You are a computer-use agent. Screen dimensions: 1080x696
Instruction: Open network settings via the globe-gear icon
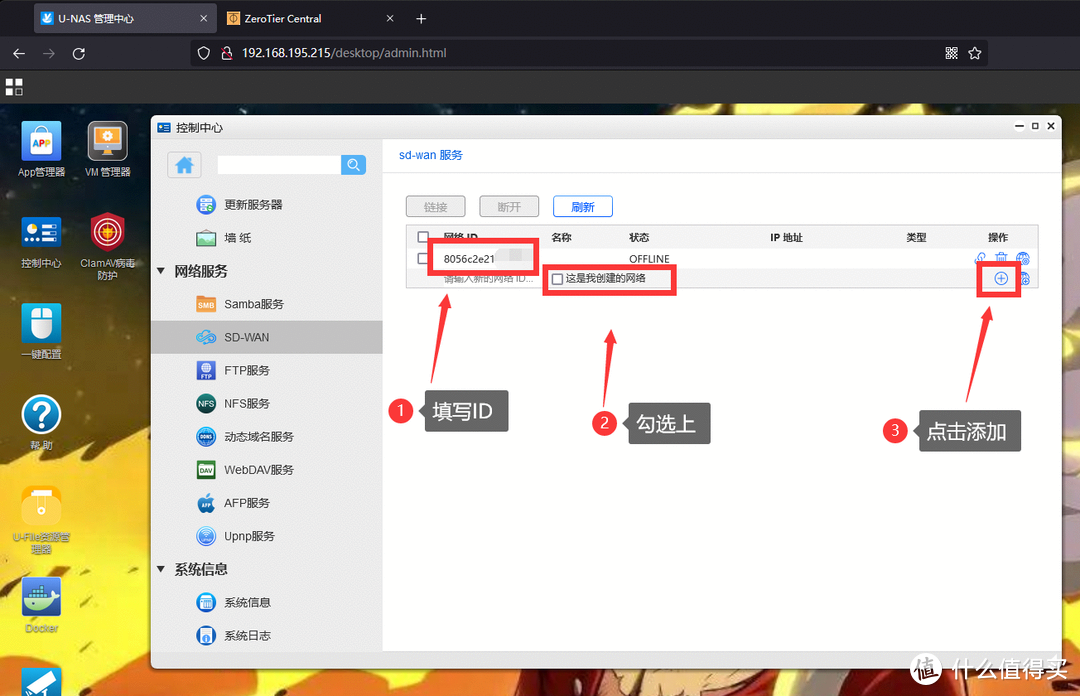(x=1023, y=258)
